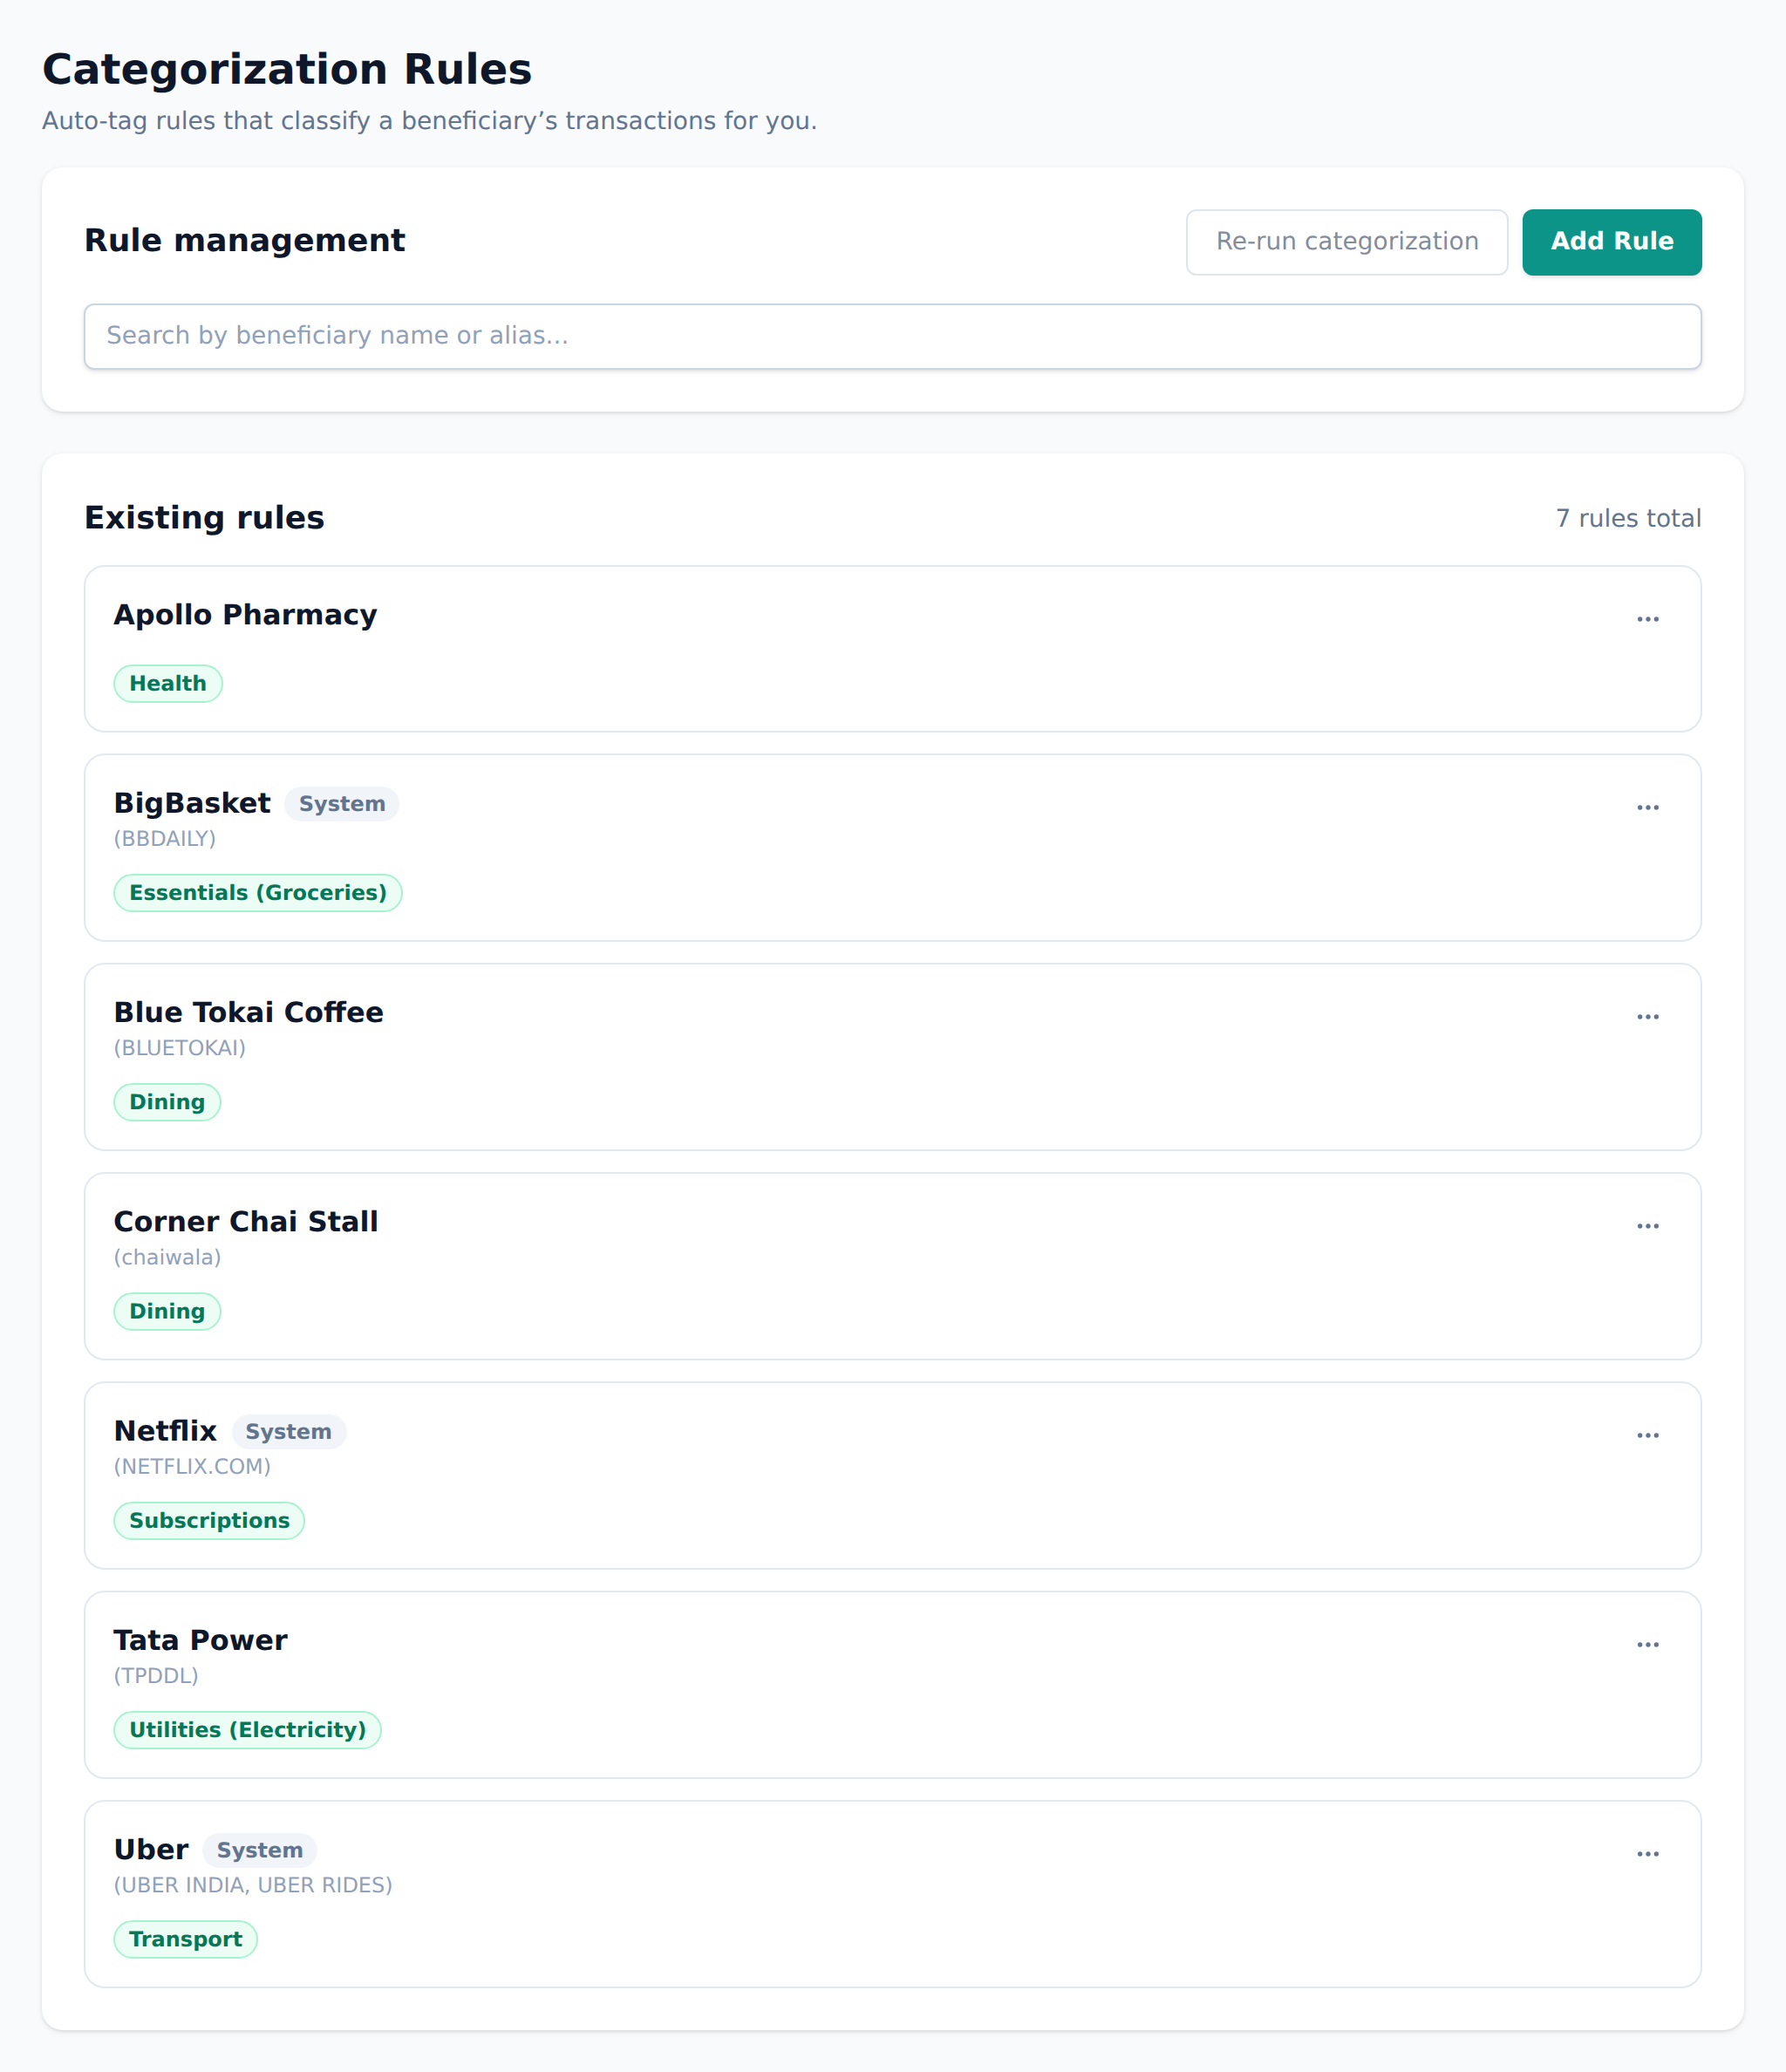1786x2072 pixels.
Task: Open the BigBasket rule options menu
Action: click(1648, 807)
